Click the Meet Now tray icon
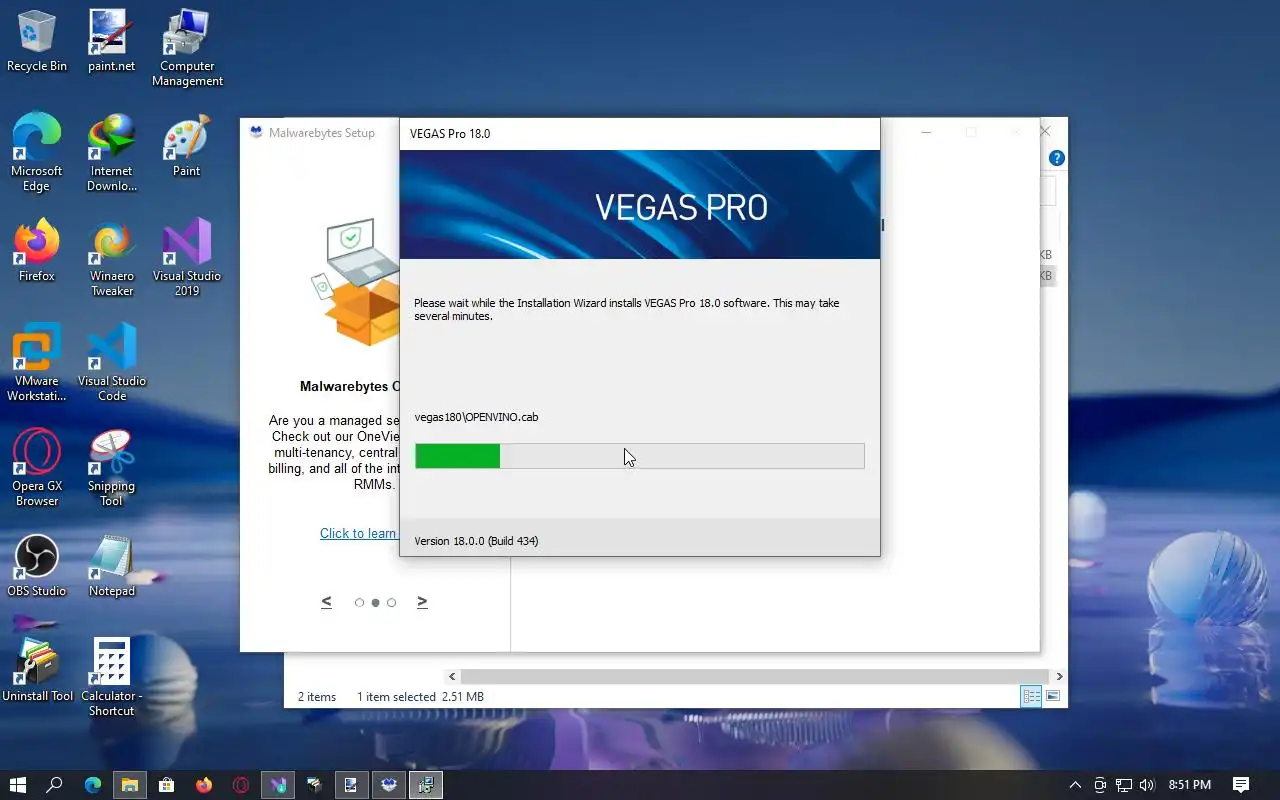 point(1100,785)
